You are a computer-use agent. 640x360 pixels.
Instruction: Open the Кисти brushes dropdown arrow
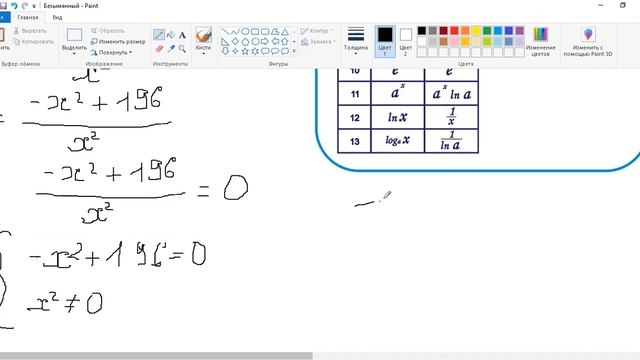(x=203, y=53)
